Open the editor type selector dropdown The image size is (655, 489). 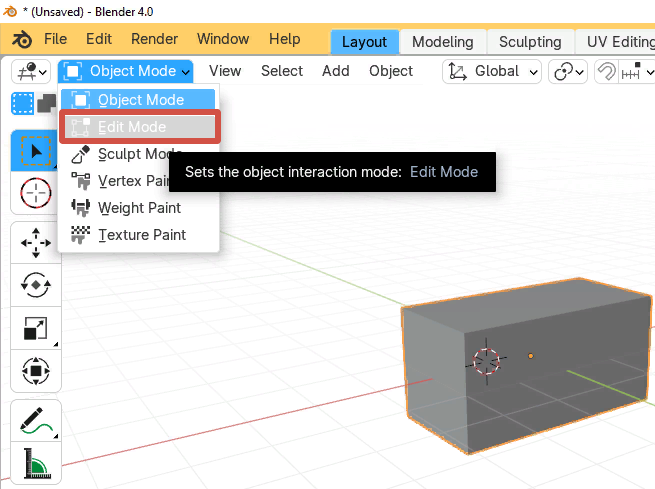pos(31,71)
